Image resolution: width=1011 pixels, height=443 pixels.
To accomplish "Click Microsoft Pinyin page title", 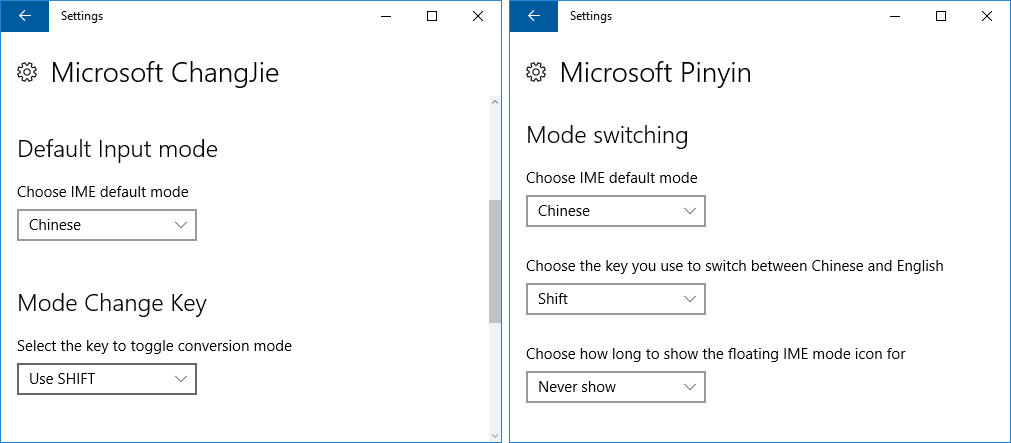I will pos(656,73).
